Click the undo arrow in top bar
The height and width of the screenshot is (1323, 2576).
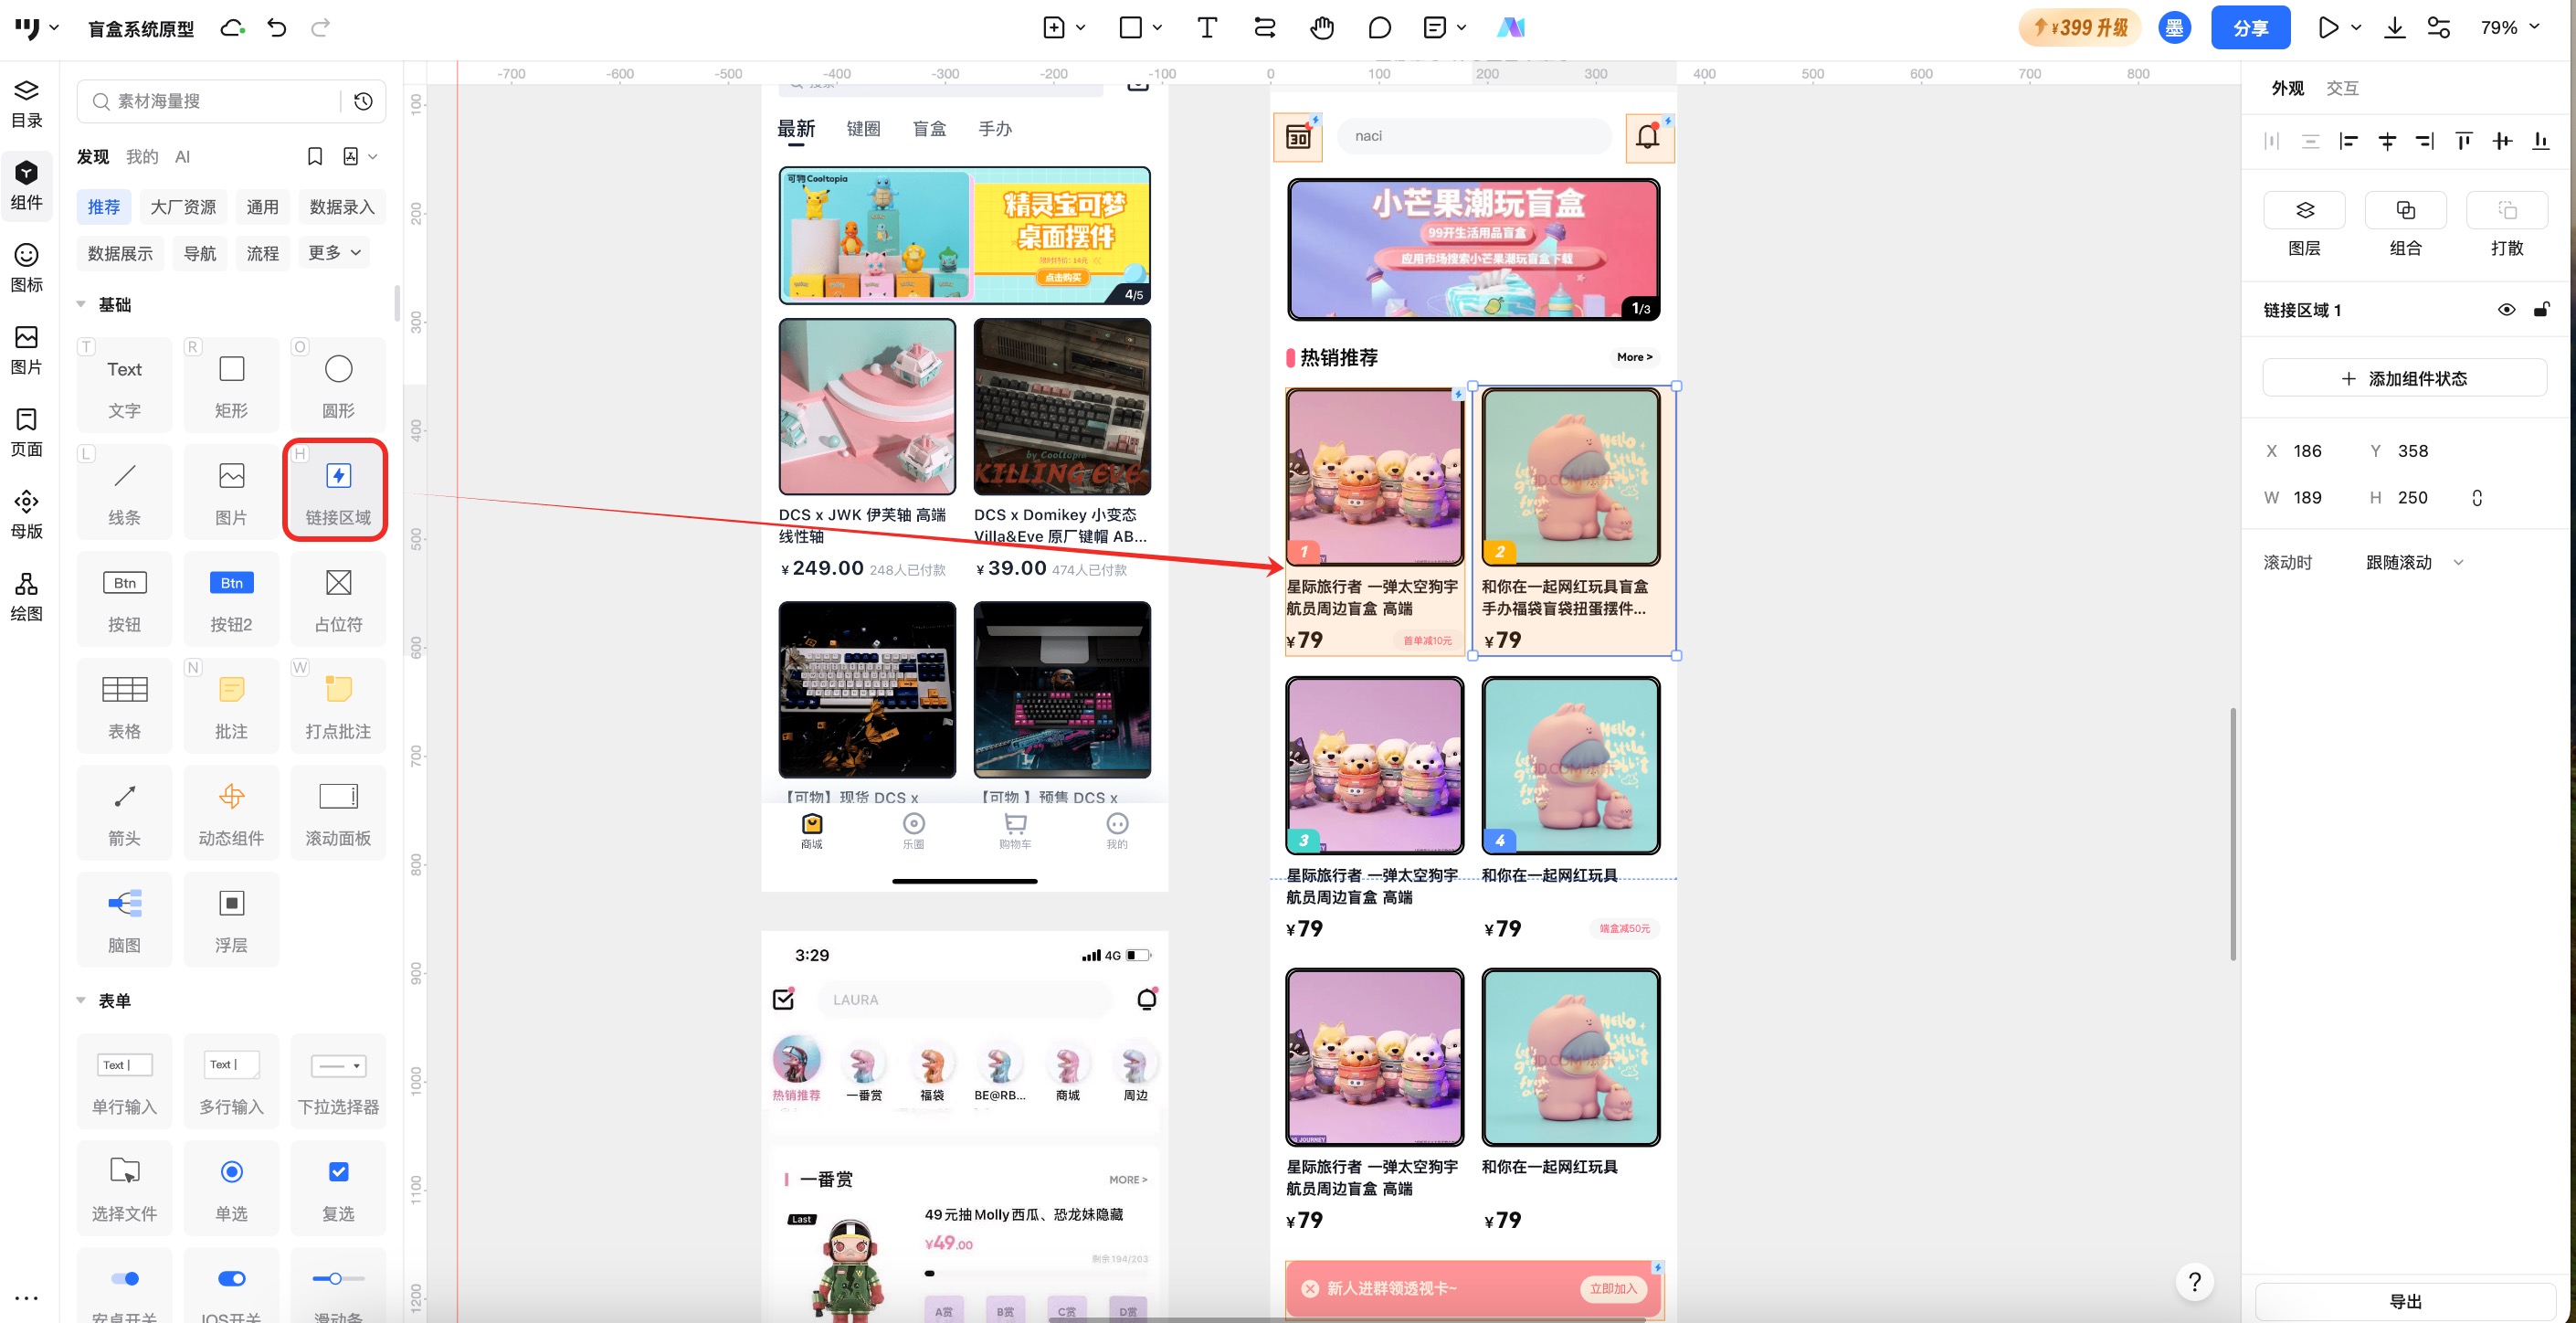pos(277,28)
